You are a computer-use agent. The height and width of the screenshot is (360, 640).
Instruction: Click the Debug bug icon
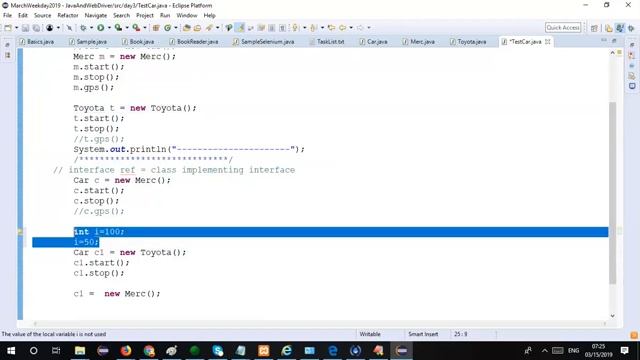point(83,28)
